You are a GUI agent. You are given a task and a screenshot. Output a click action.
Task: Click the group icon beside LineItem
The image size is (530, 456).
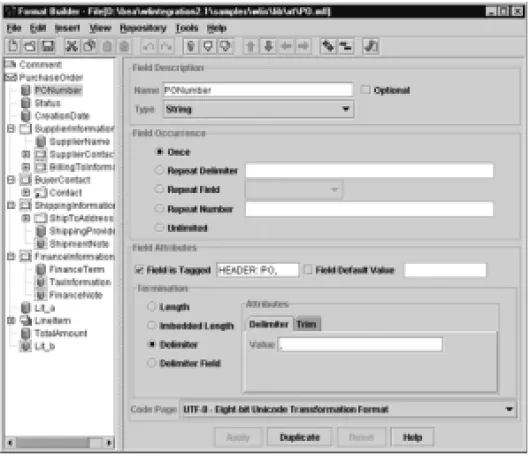26,320
